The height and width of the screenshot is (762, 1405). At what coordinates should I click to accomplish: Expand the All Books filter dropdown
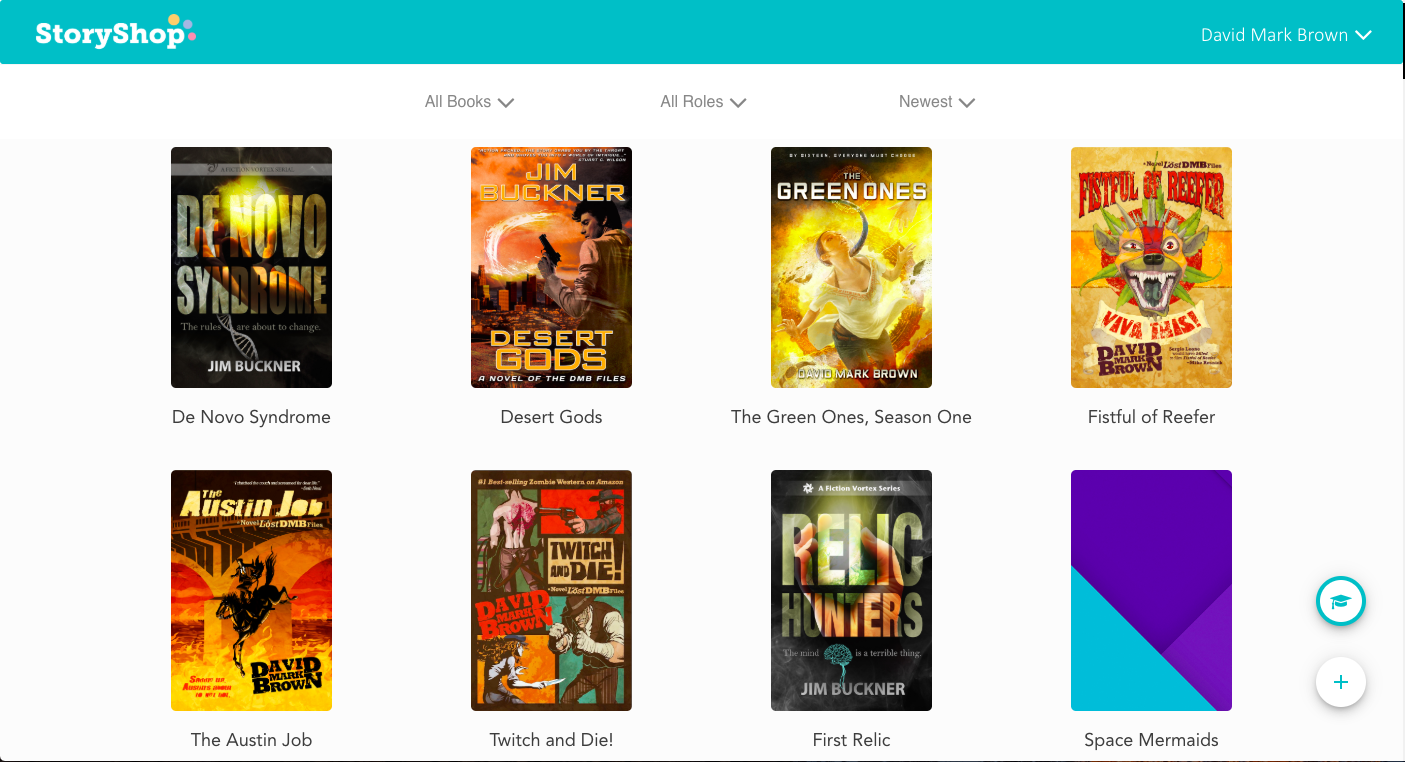coord(469,102)
